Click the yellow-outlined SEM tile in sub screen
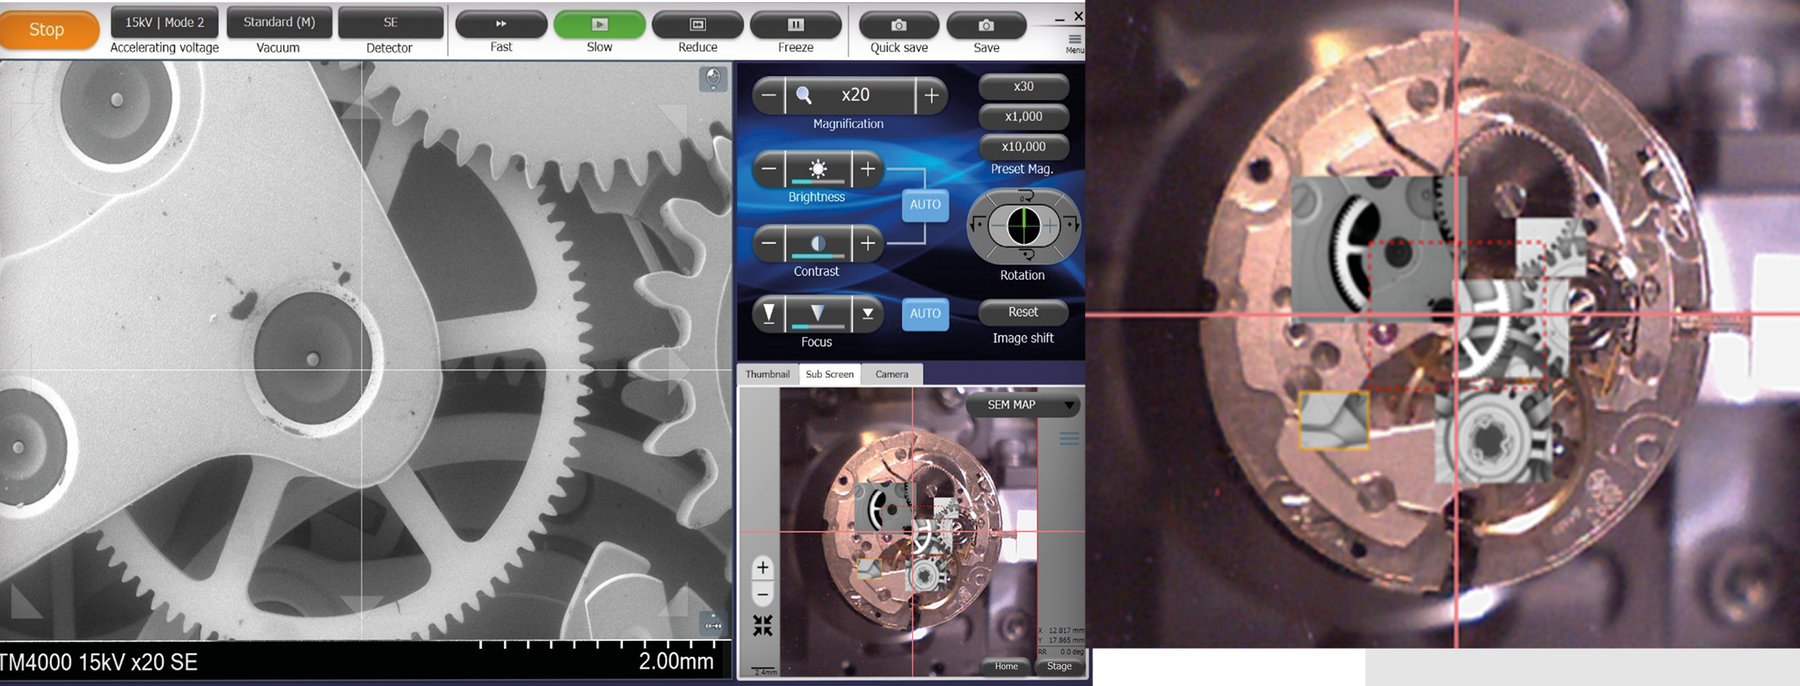Screen dimensions: 1800x686 [x=869, y=568]
